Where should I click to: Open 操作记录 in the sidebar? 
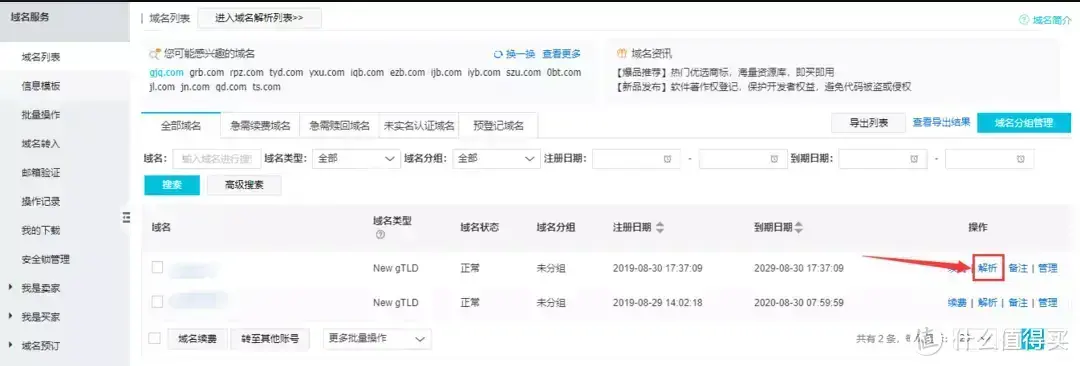[x=41, y=202]
